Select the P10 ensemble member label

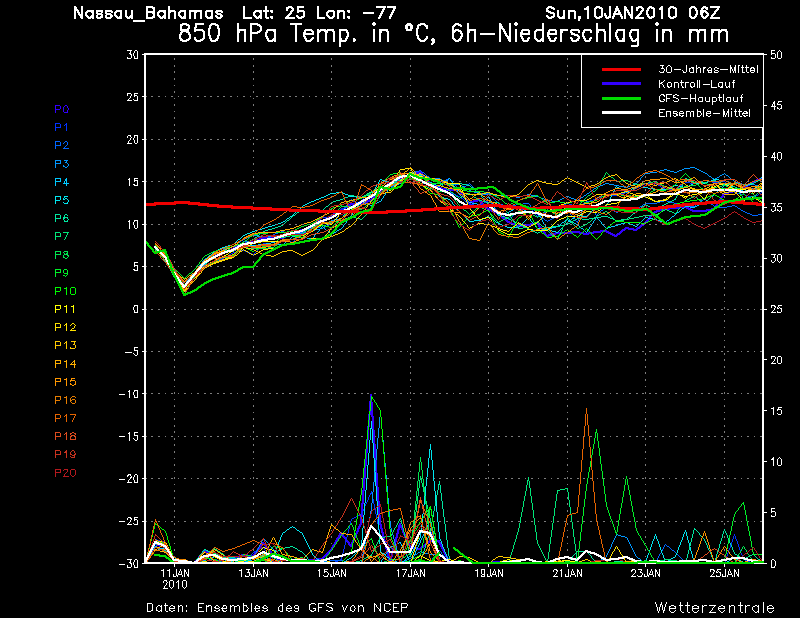click(x=65, y=291)
